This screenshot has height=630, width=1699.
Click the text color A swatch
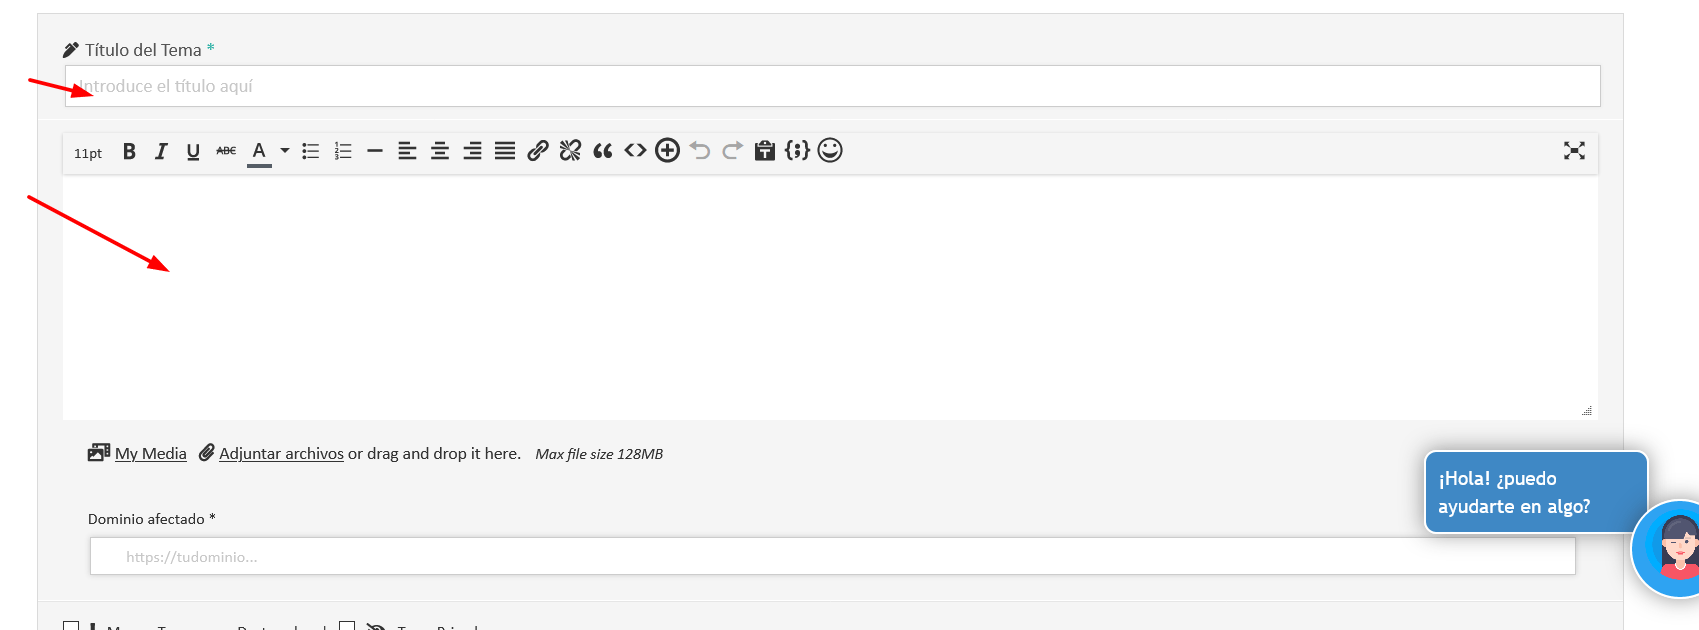click(x=259, y=152)
